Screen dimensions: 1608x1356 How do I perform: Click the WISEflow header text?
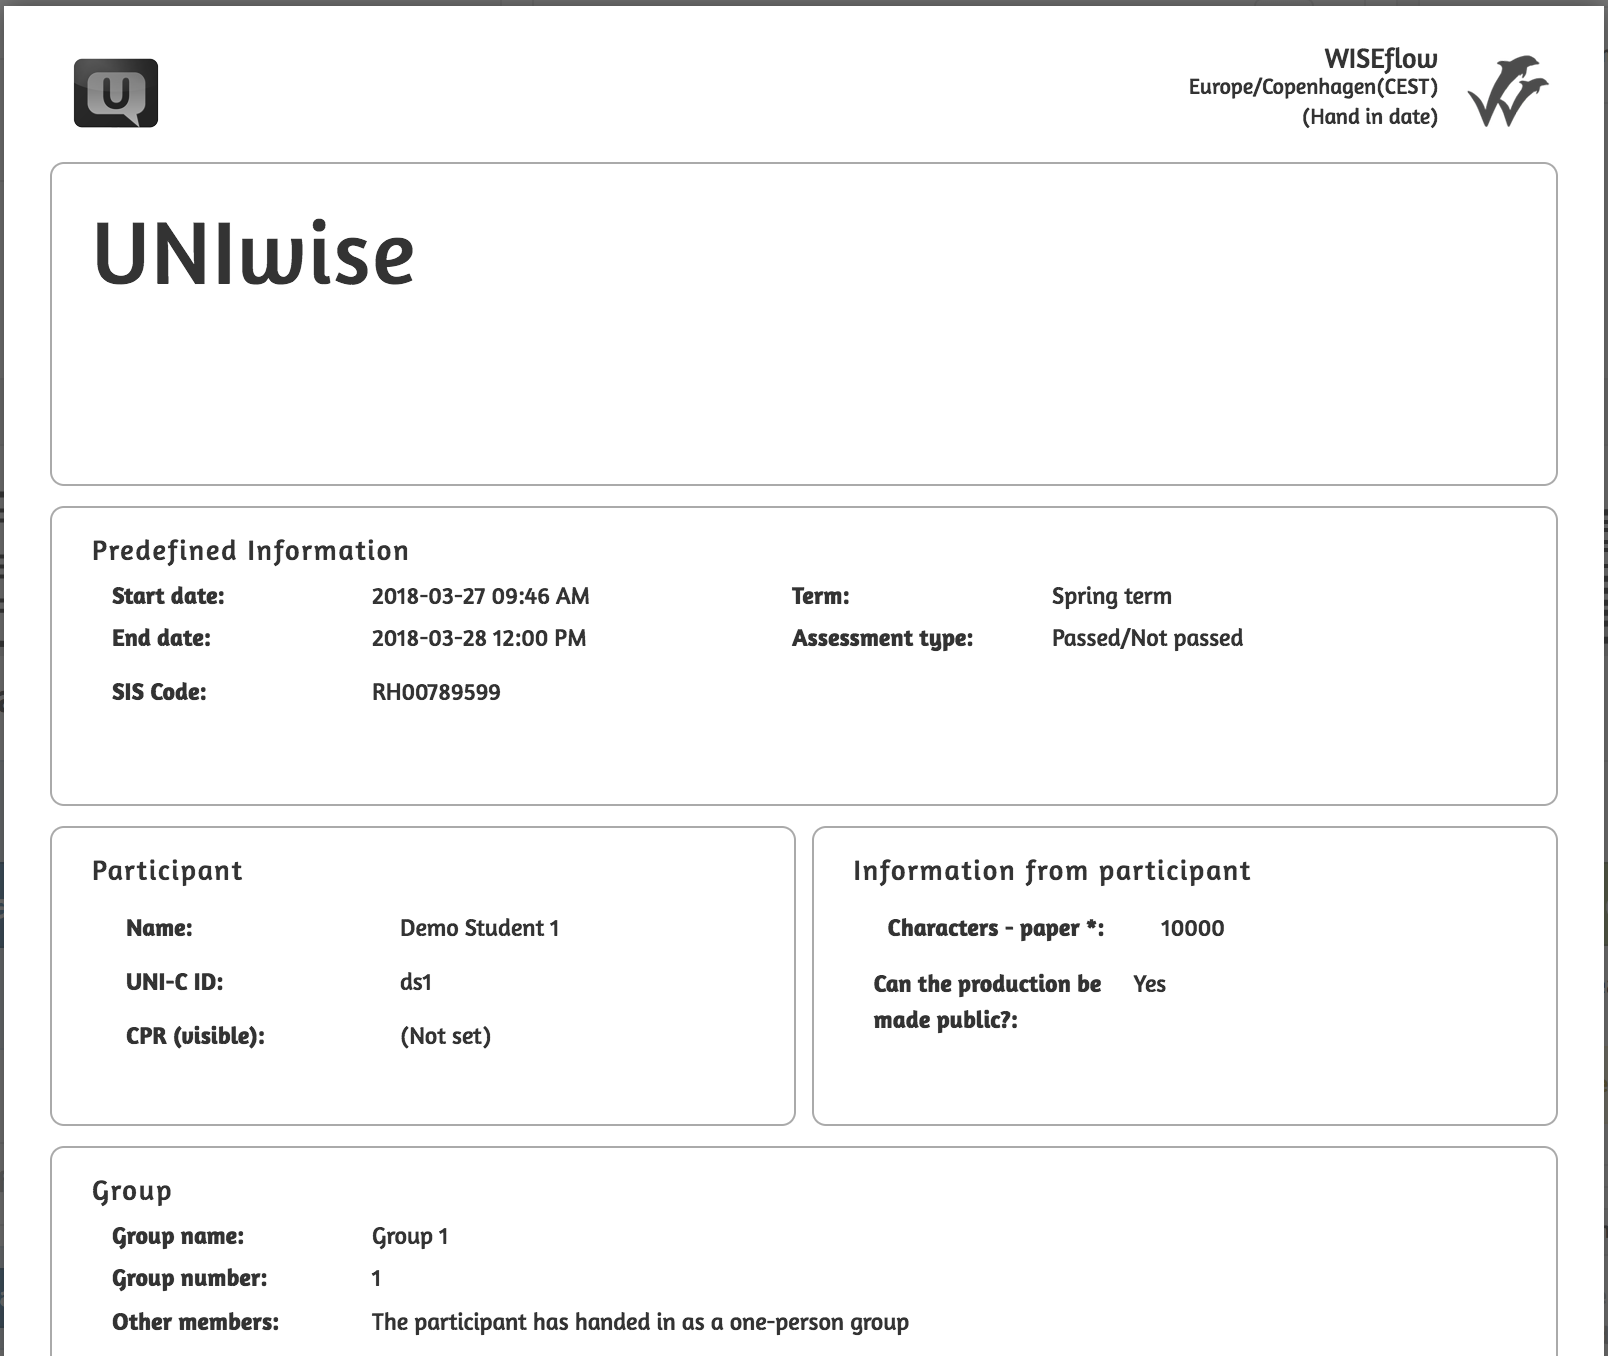coord(1380,59)
